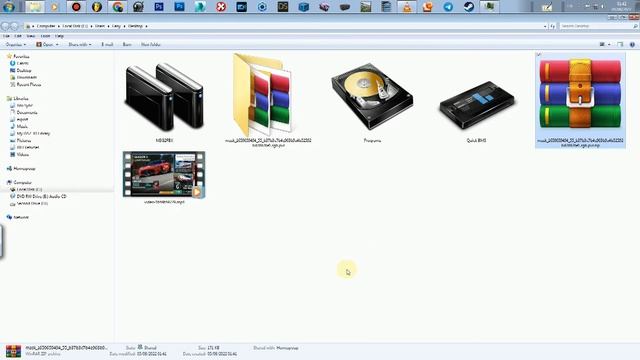This screenshot has height=360, width=640.
Task: Open DVD RW Drive (E:) Audio CD
Action: pyautogui.click(x=41, y=196)
